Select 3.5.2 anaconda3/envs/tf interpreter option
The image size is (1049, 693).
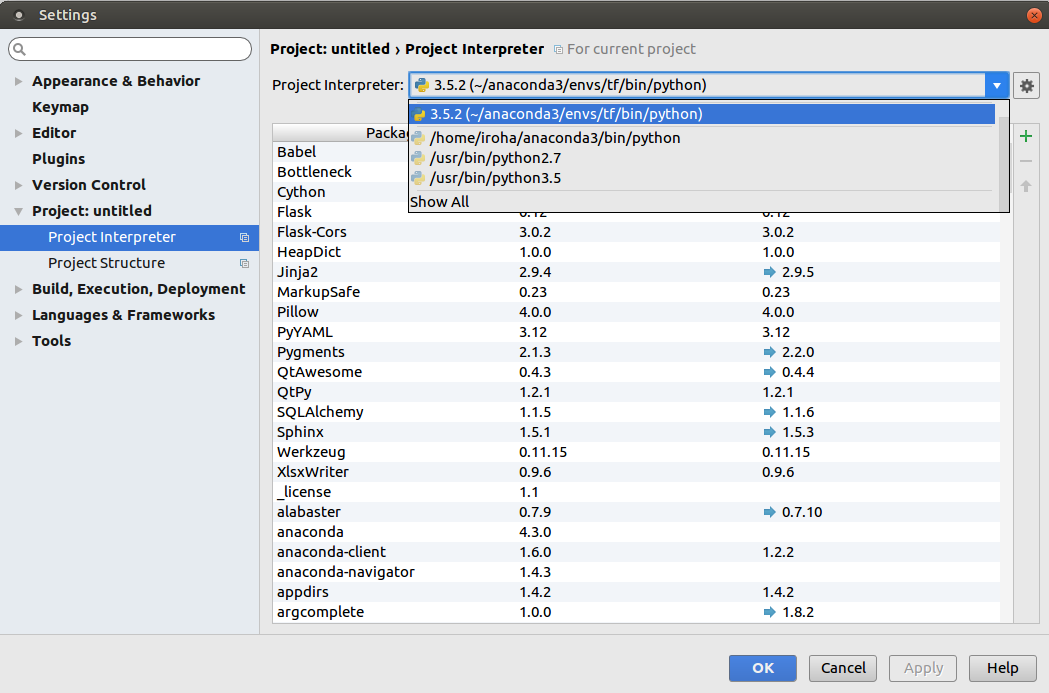click(x=702, y=114)
